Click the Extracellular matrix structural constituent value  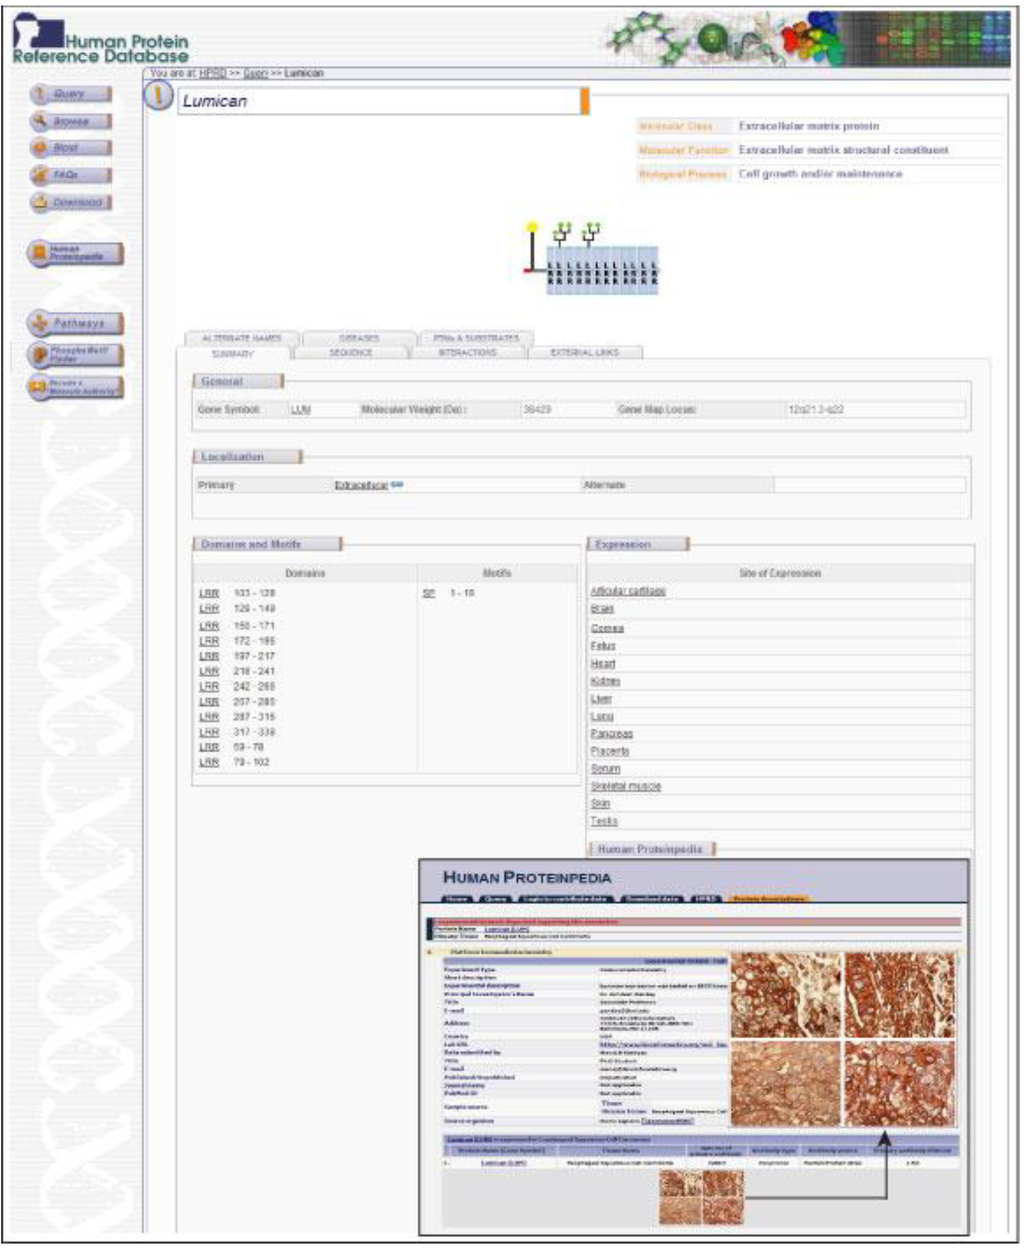(843, 150)
